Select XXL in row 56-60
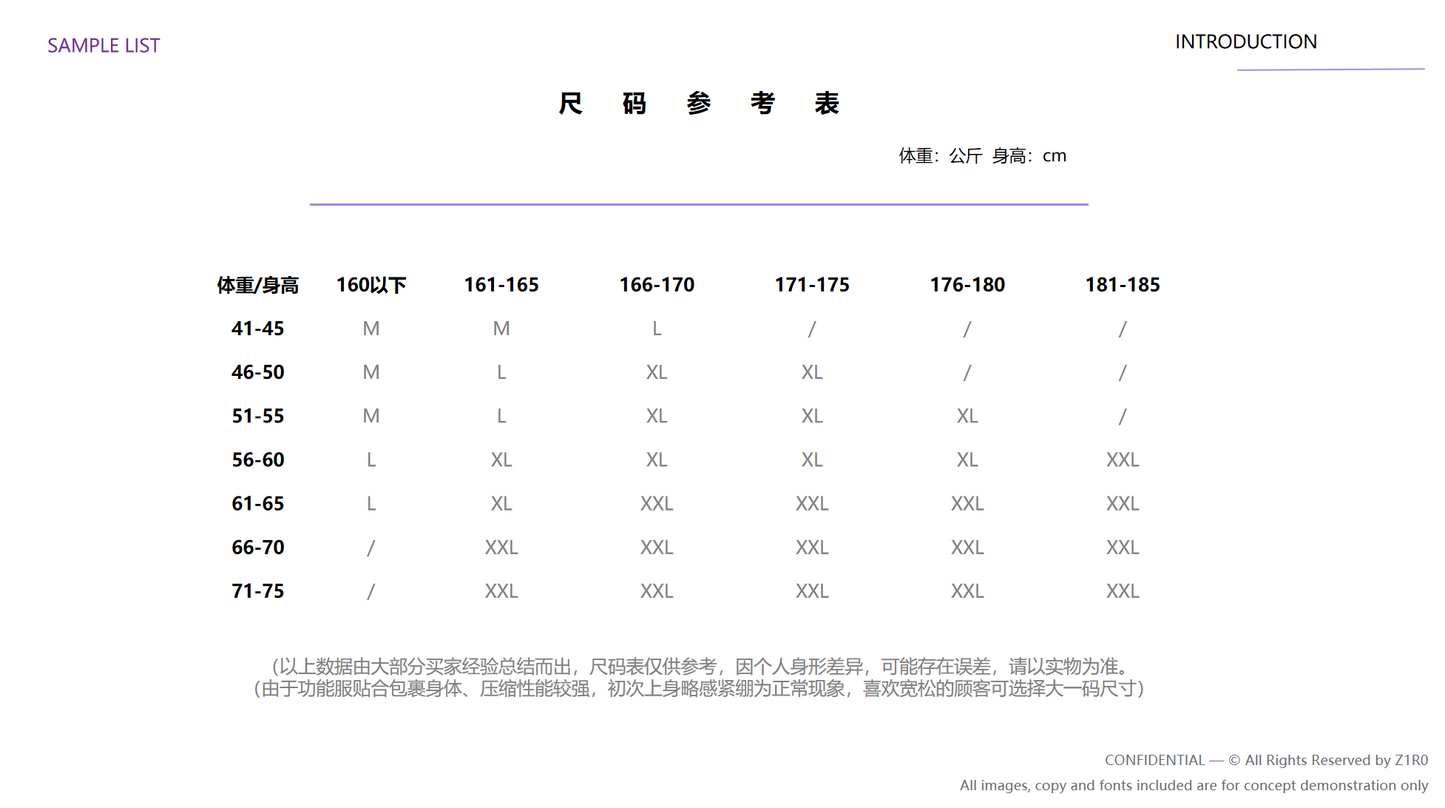 tap(1122, 460)
